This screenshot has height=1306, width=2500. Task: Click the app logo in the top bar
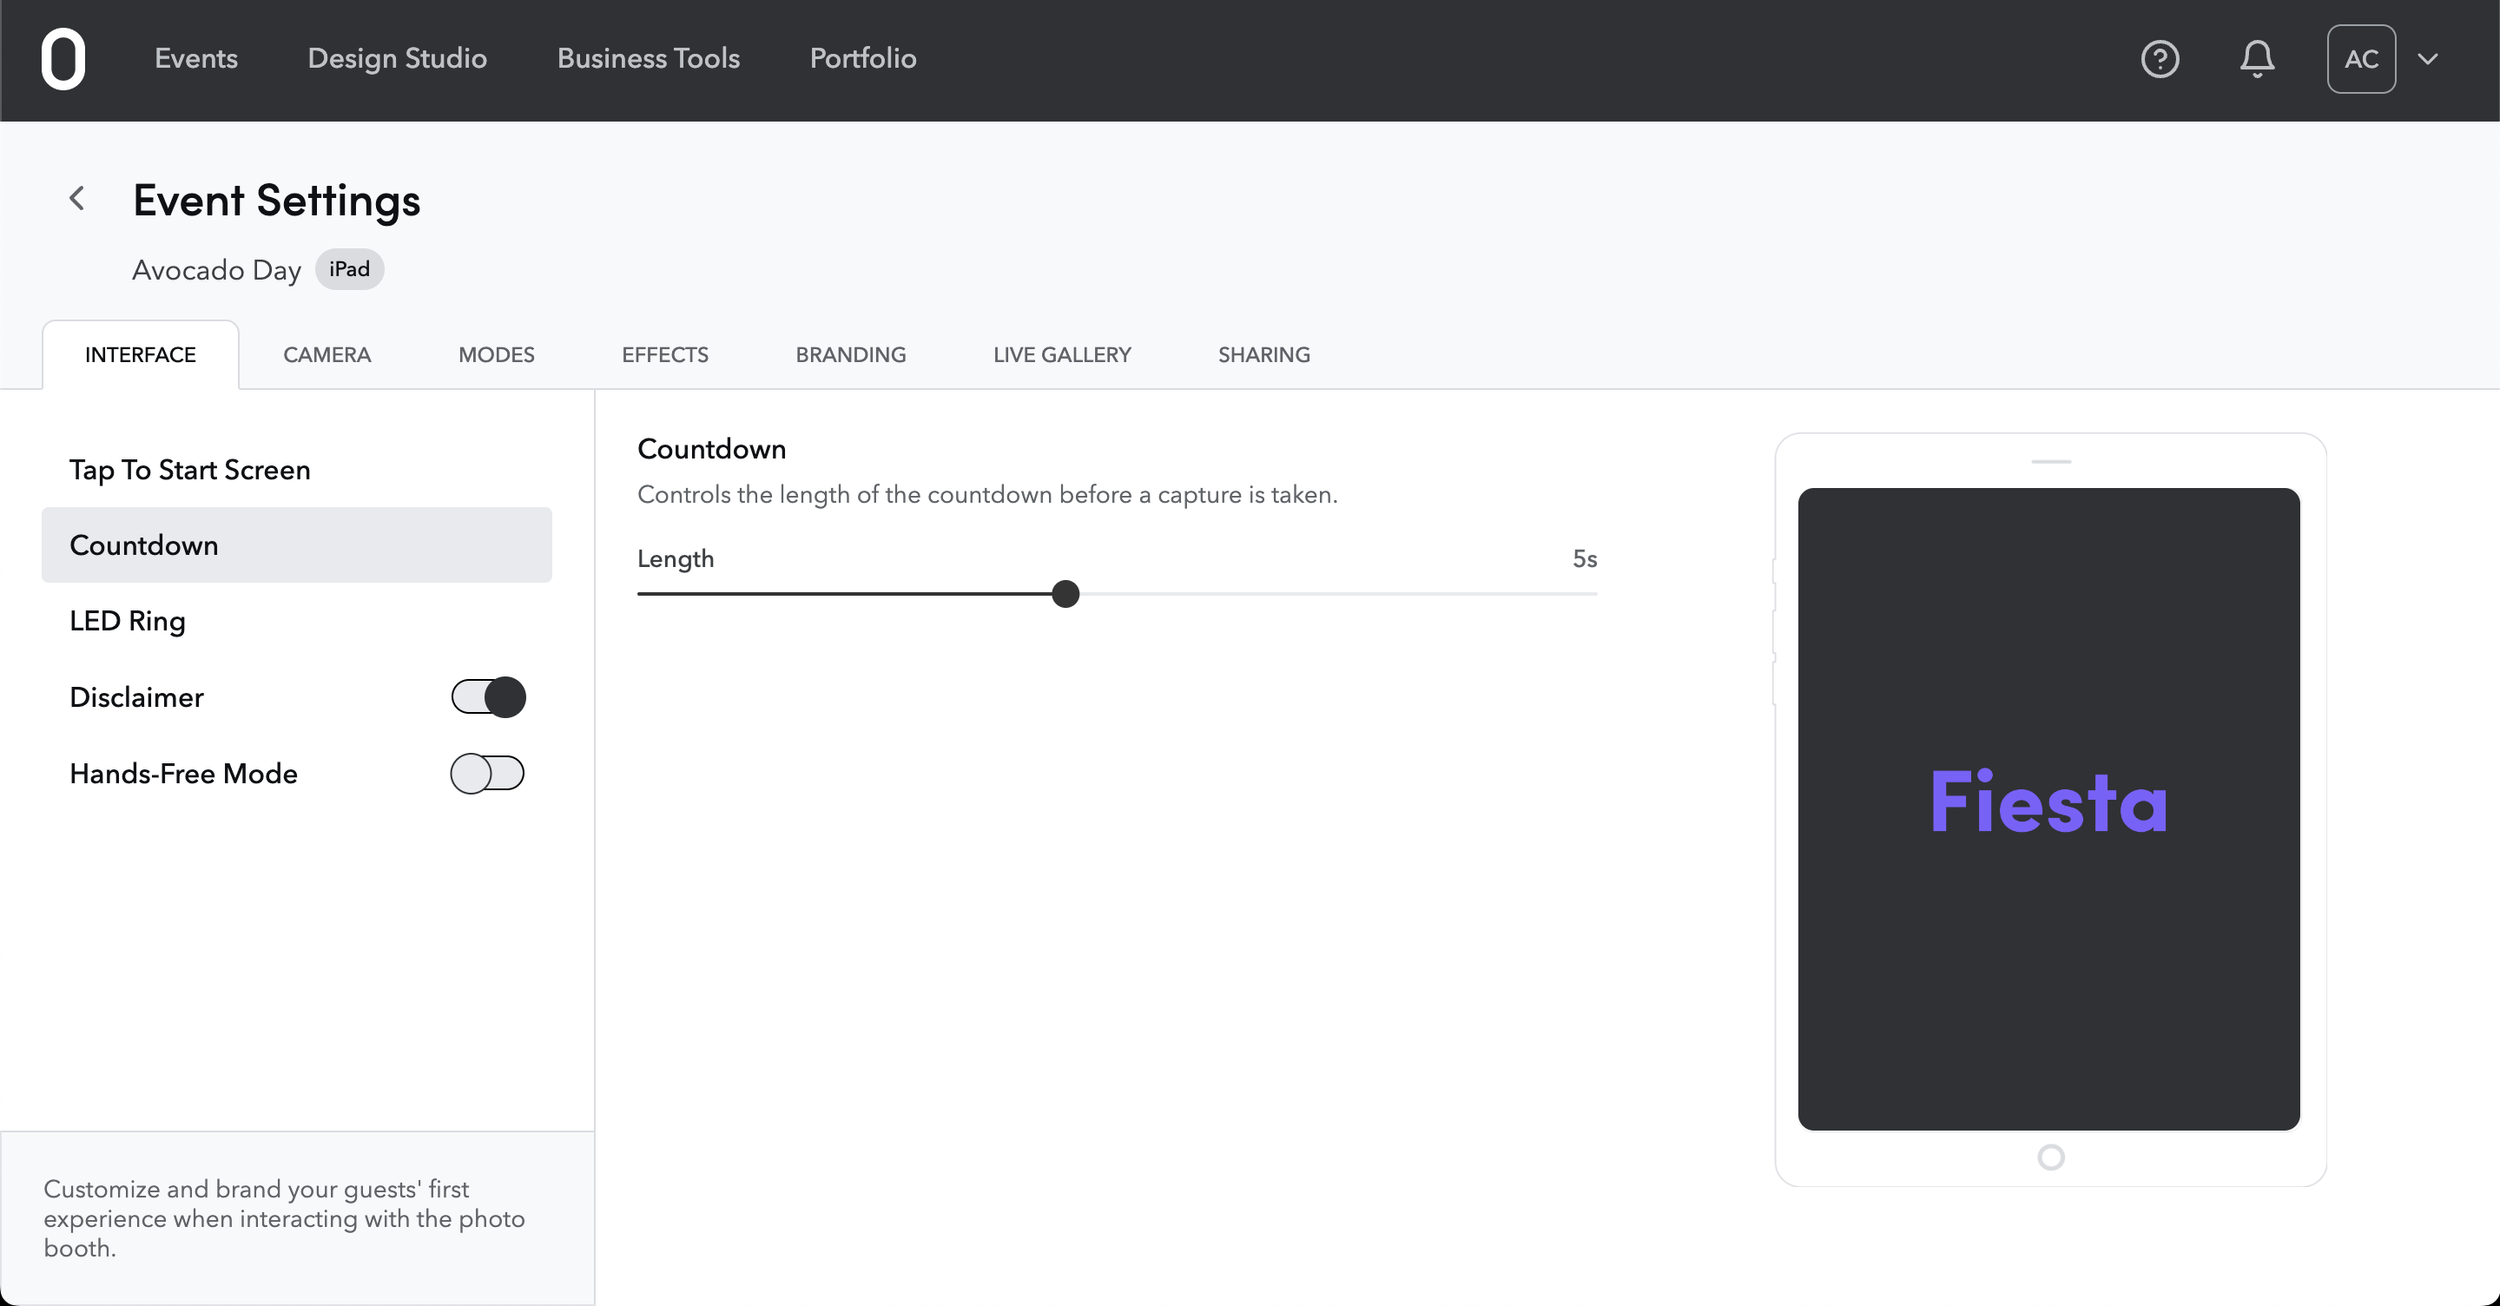63,59
